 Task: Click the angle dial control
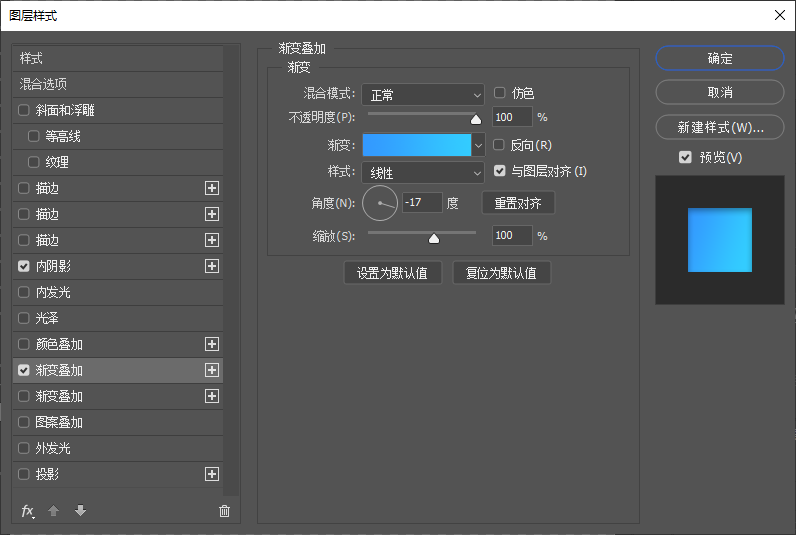click(x=380, y=203)
